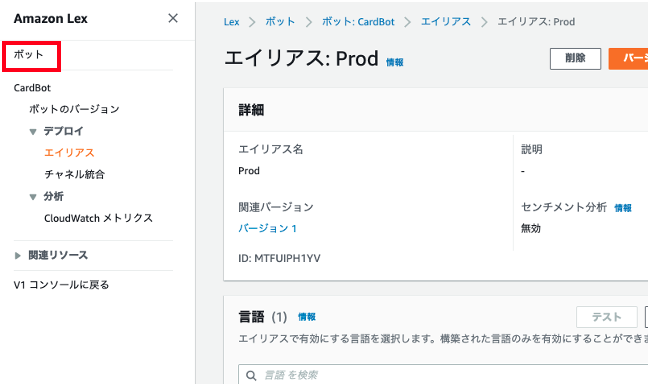The height and width of the screenshot is (384, 650).
Task: Select エイリアス in the sidebar
Action: [69, 153]
